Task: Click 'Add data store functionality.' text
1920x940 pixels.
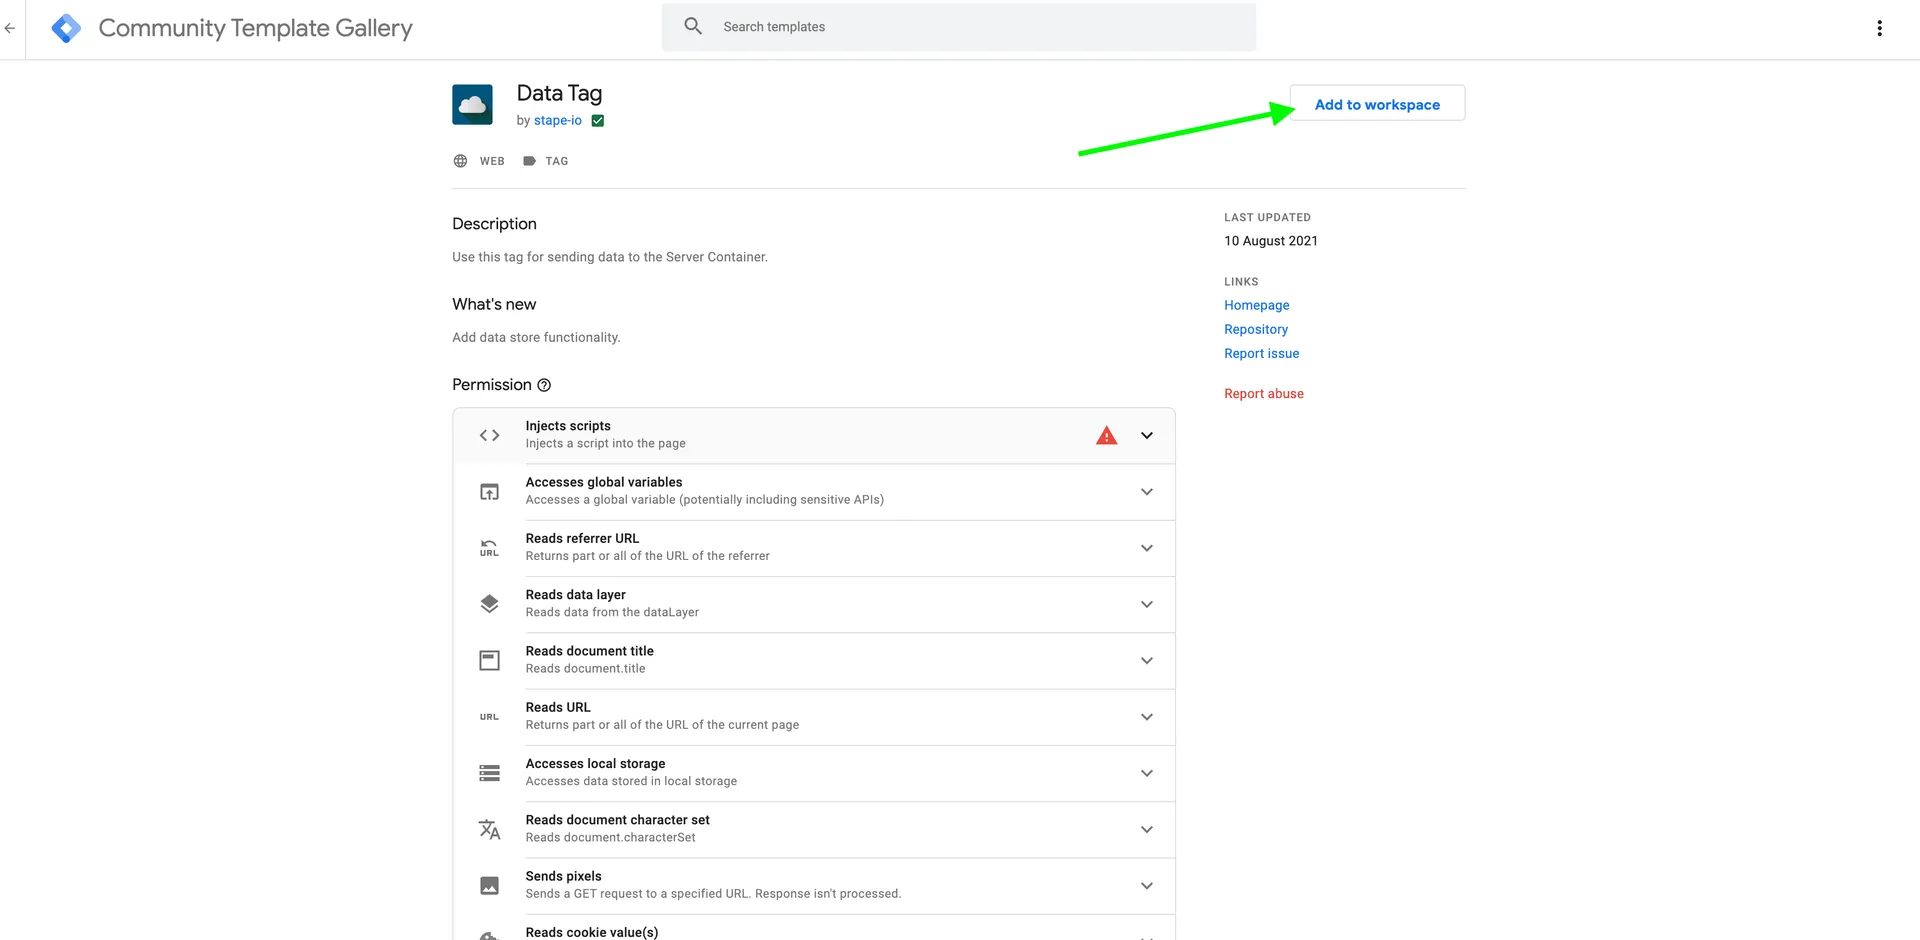Action: 536,337
